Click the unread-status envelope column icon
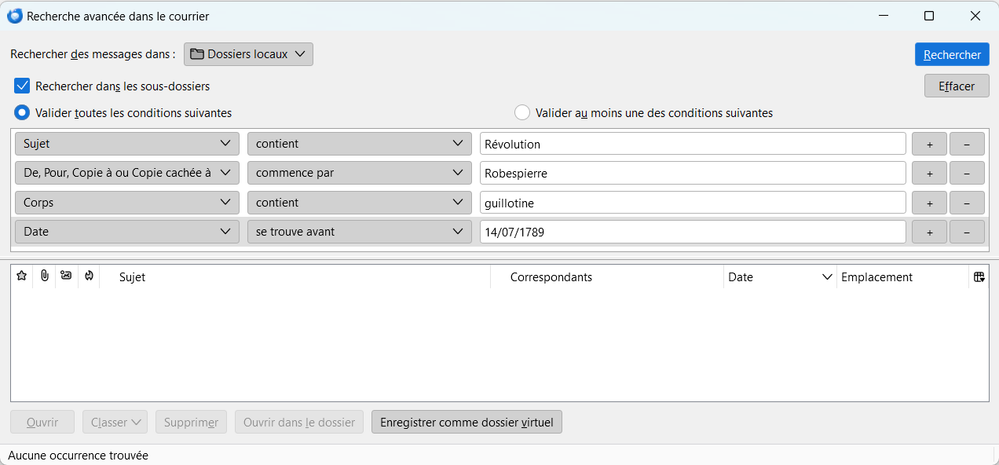The height and width of the screenshot is (465, 999). tap(66, 277)
